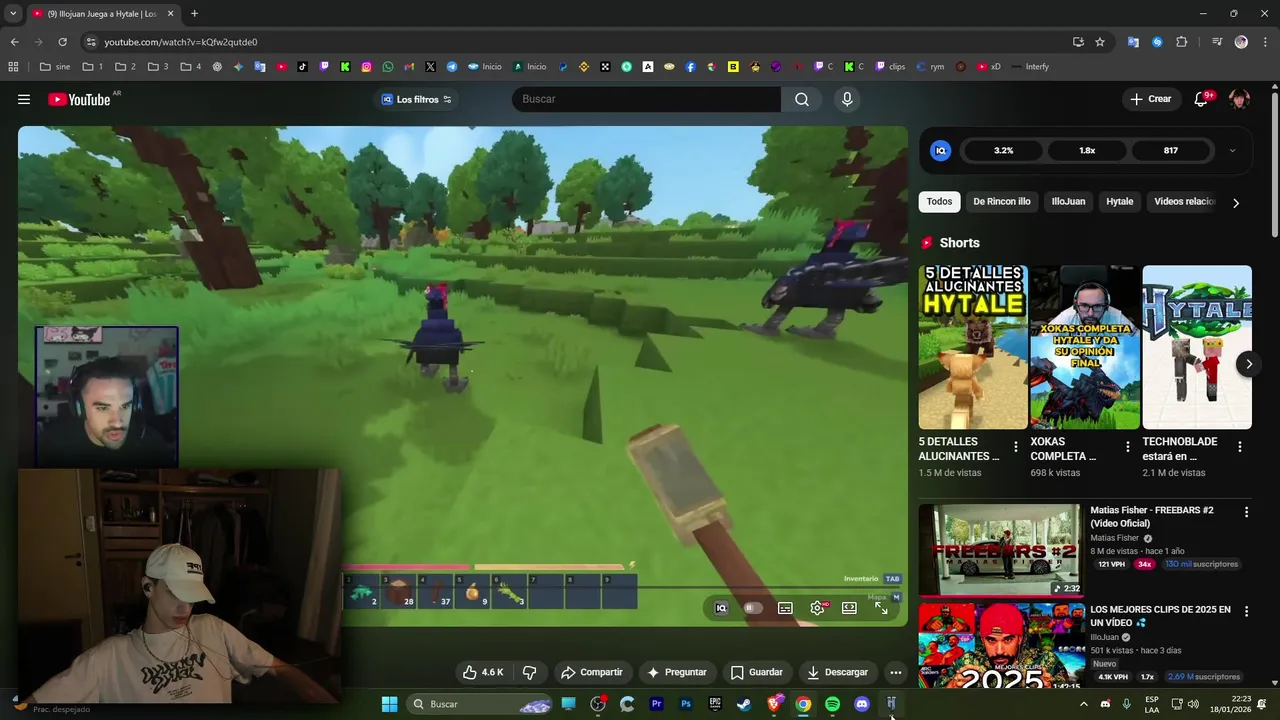
Task: Open the sine bookmarks folder
Action: (x=55, y=67)
